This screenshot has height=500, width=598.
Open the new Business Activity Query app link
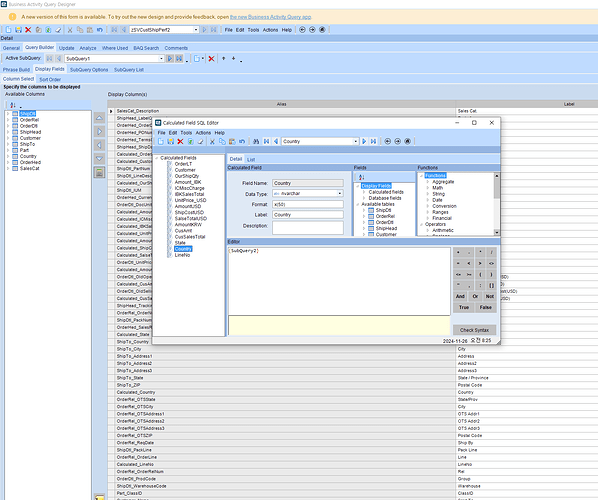click(270, 17)
